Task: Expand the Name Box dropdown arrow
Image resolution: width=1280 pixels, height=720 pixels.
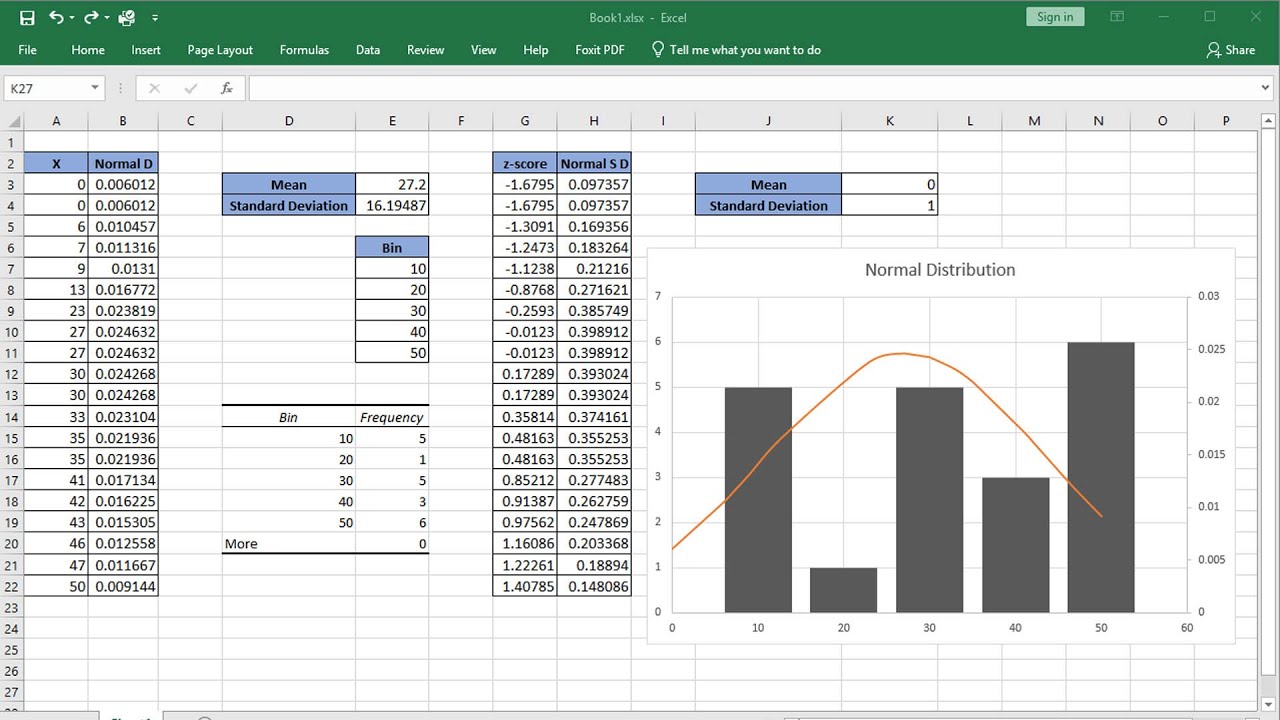Action: tap(96, 88)
